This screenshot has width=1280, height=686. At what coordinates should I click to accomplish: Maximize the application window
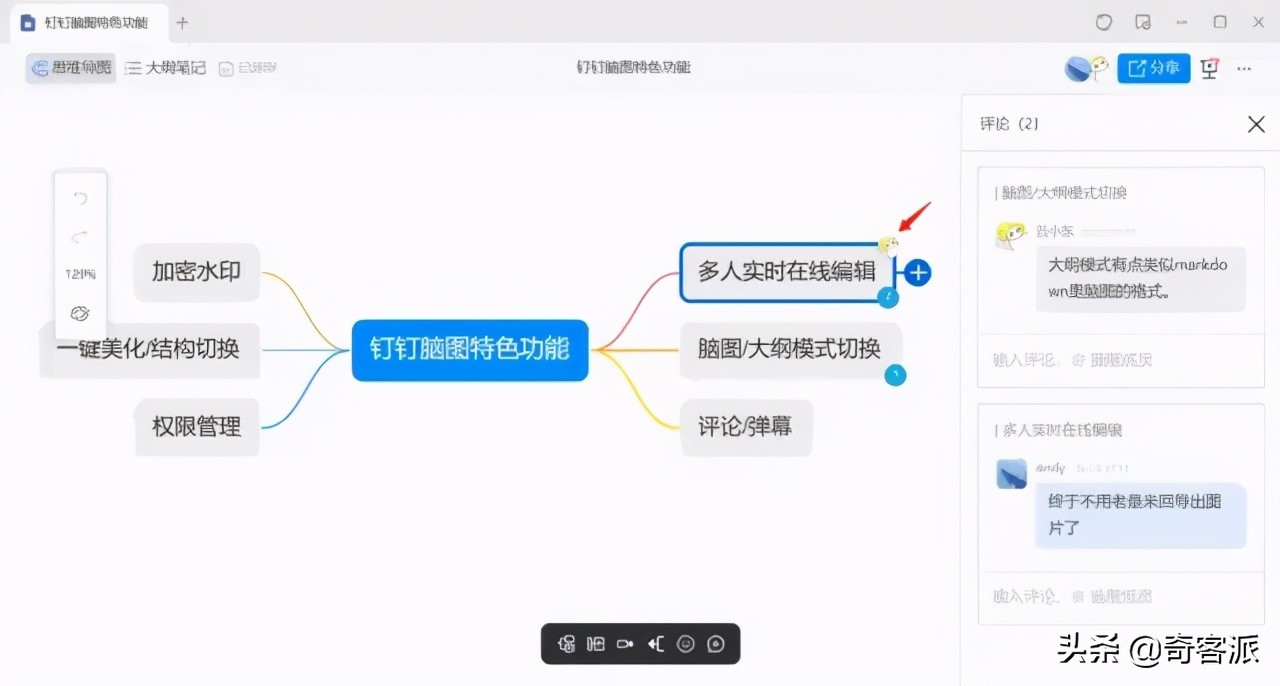1220,22
